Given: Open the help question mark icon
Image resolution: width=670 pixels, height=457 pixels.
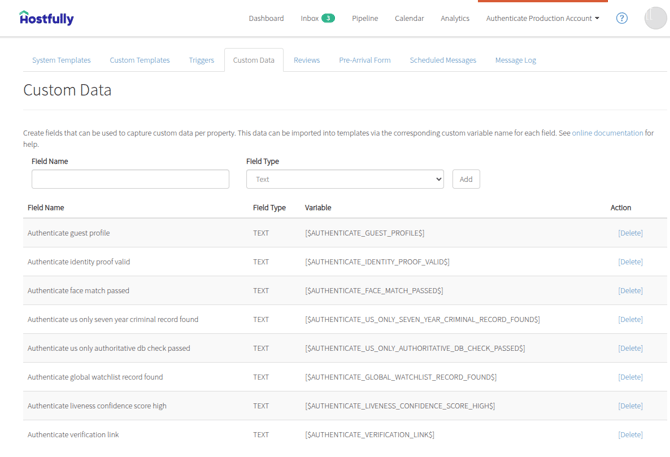Looking at the screenshot, I should 622,18.
